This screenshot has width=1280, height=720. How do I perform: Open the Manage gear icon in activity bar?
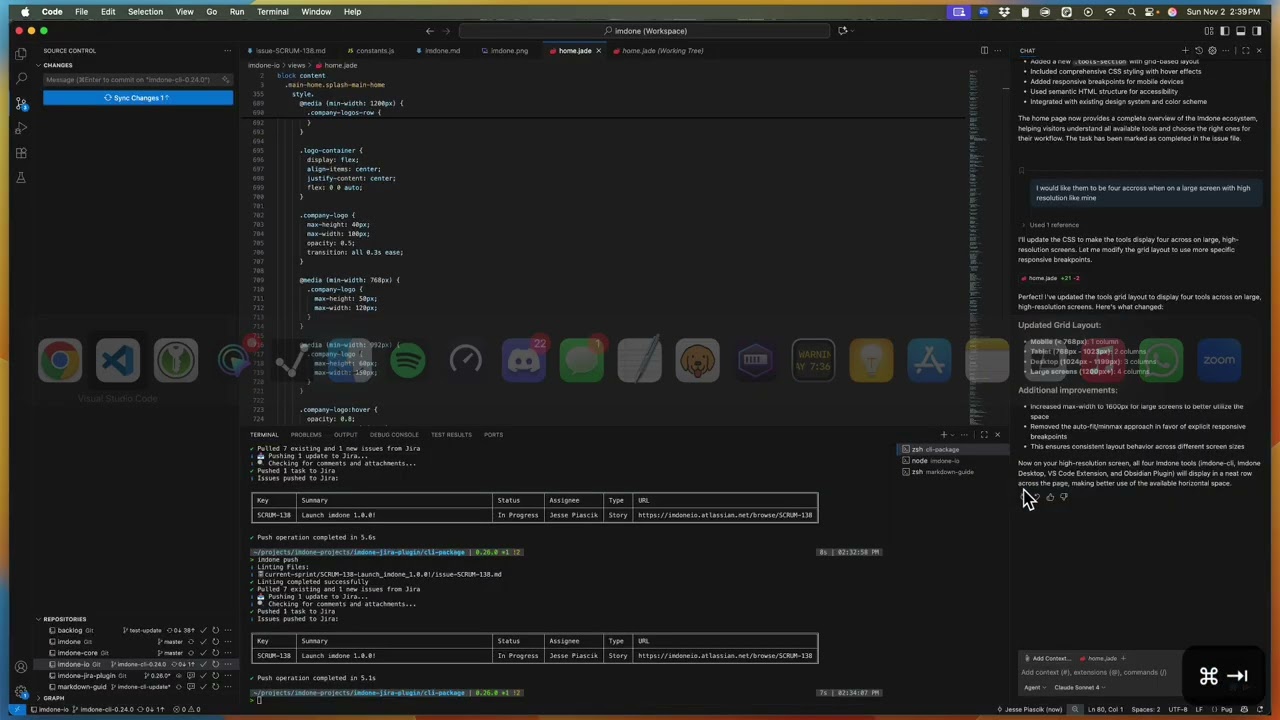pyautogui.click(x=21, y=691)
